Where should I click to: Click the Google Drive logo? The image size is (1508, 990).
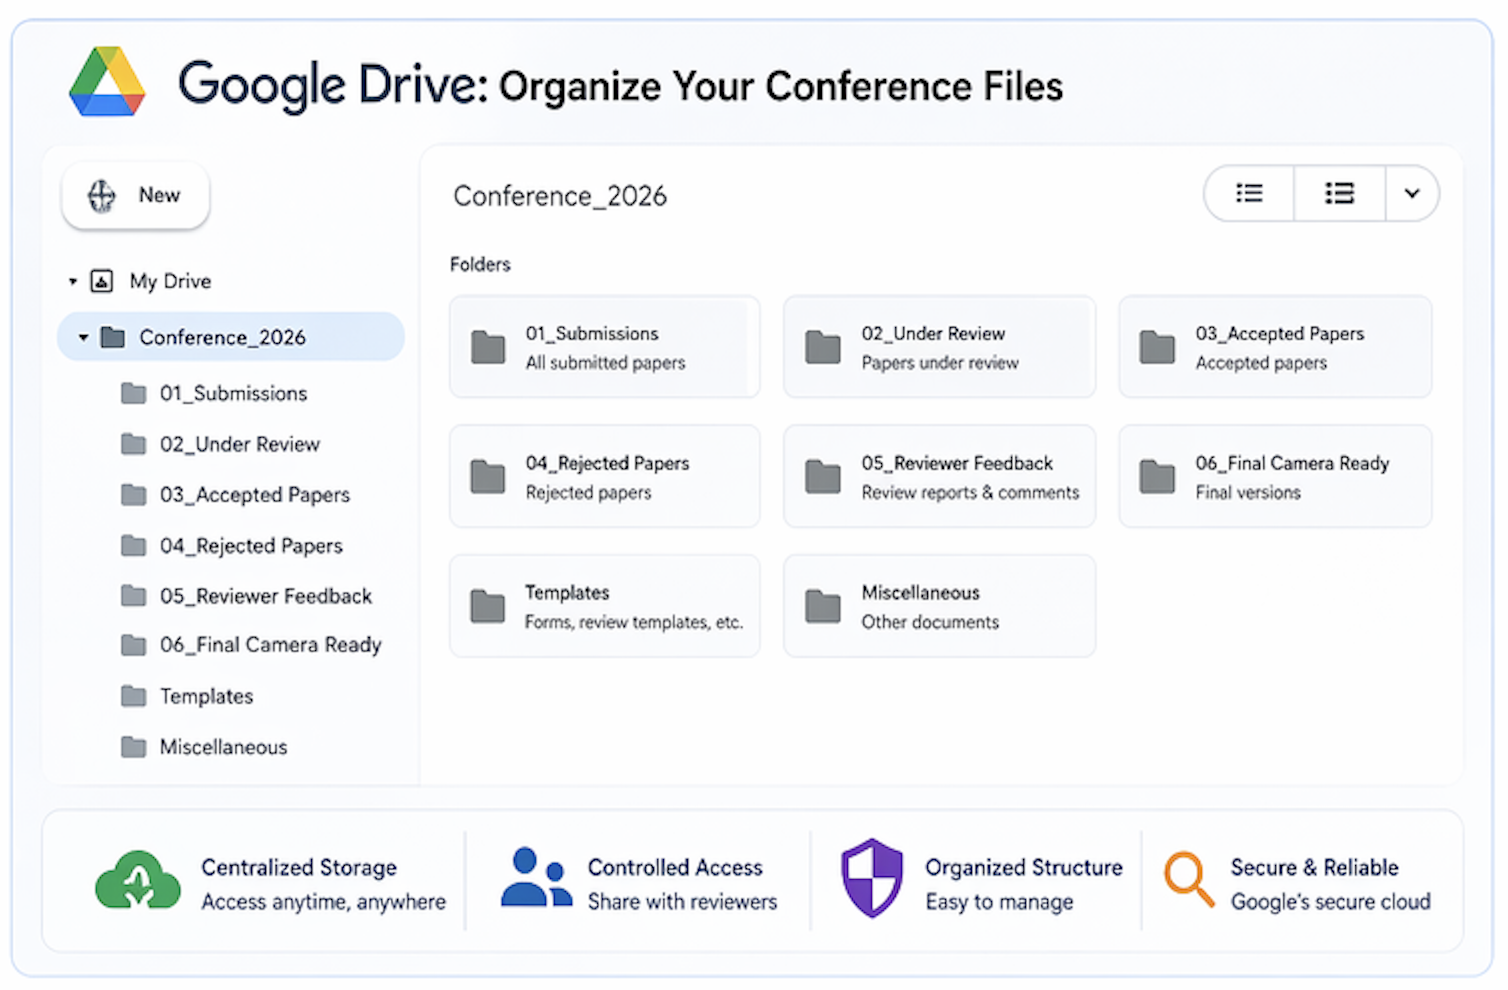[107, 82]
